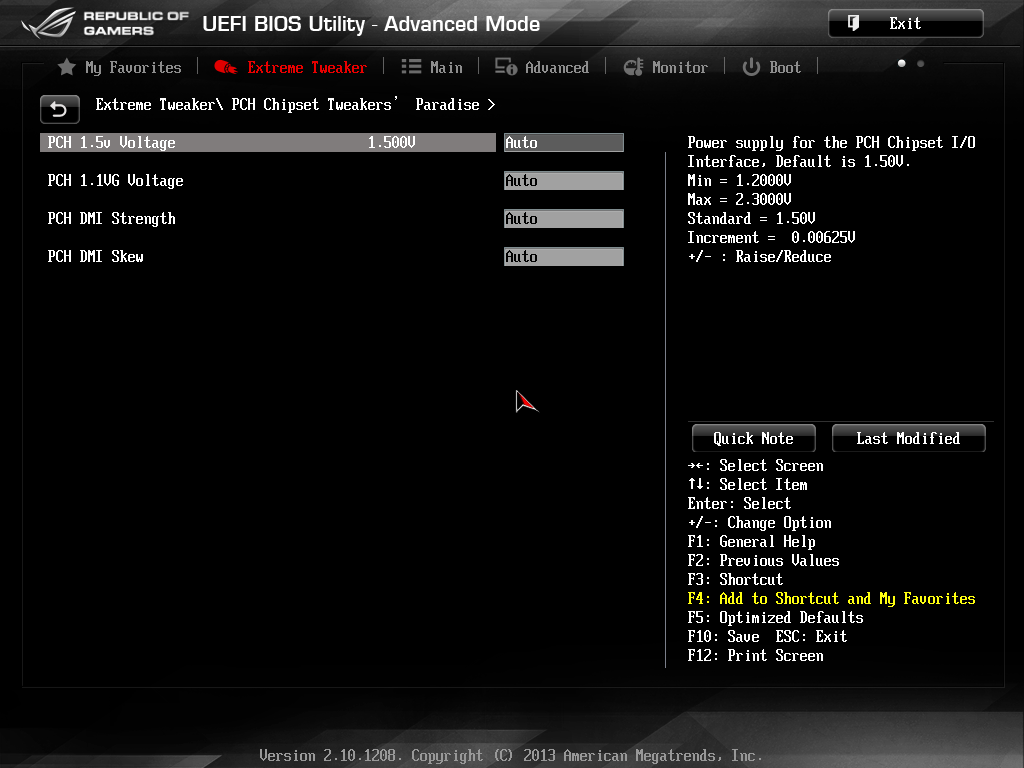The image size is (1024, 768).
Task: Click the Advanced chip info icon
Action: click(x=505, y=67)
